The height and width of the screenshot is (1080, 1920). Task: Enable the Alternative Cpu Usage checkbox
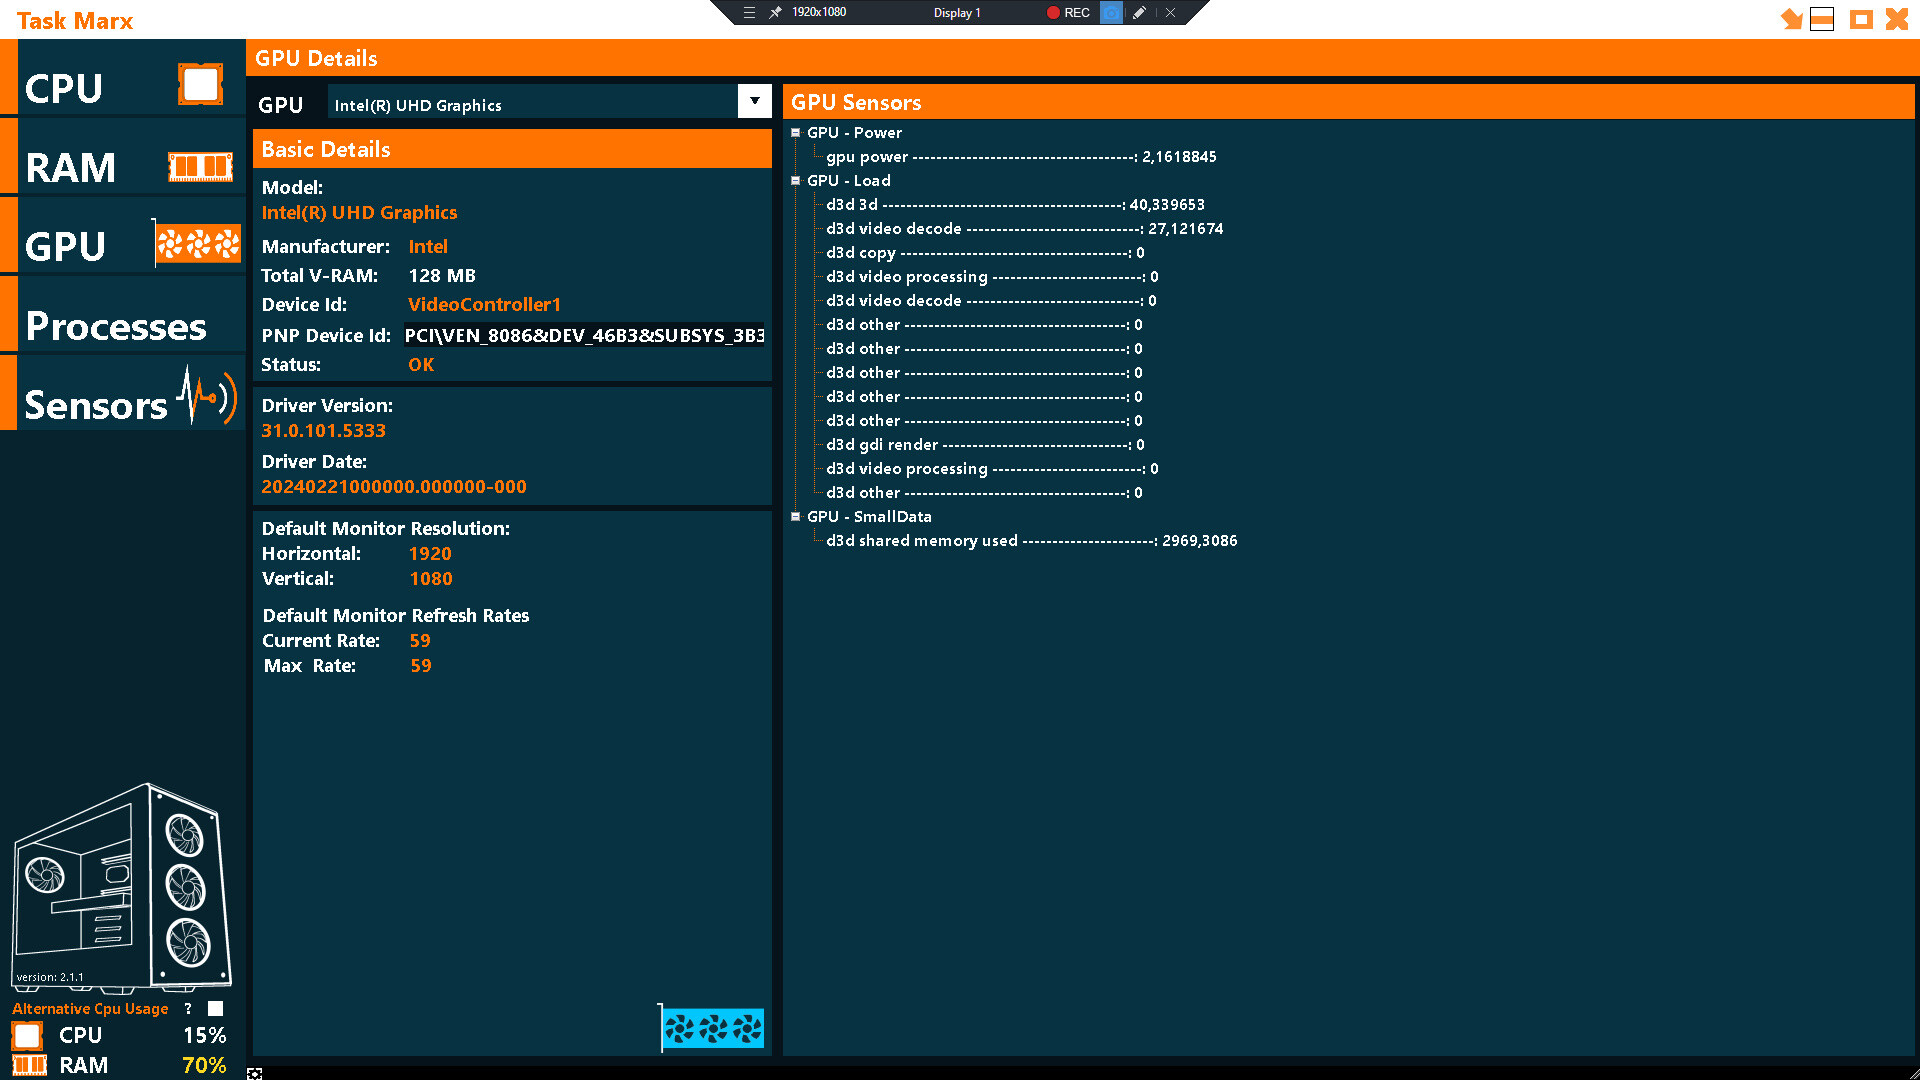[215, 1009]
